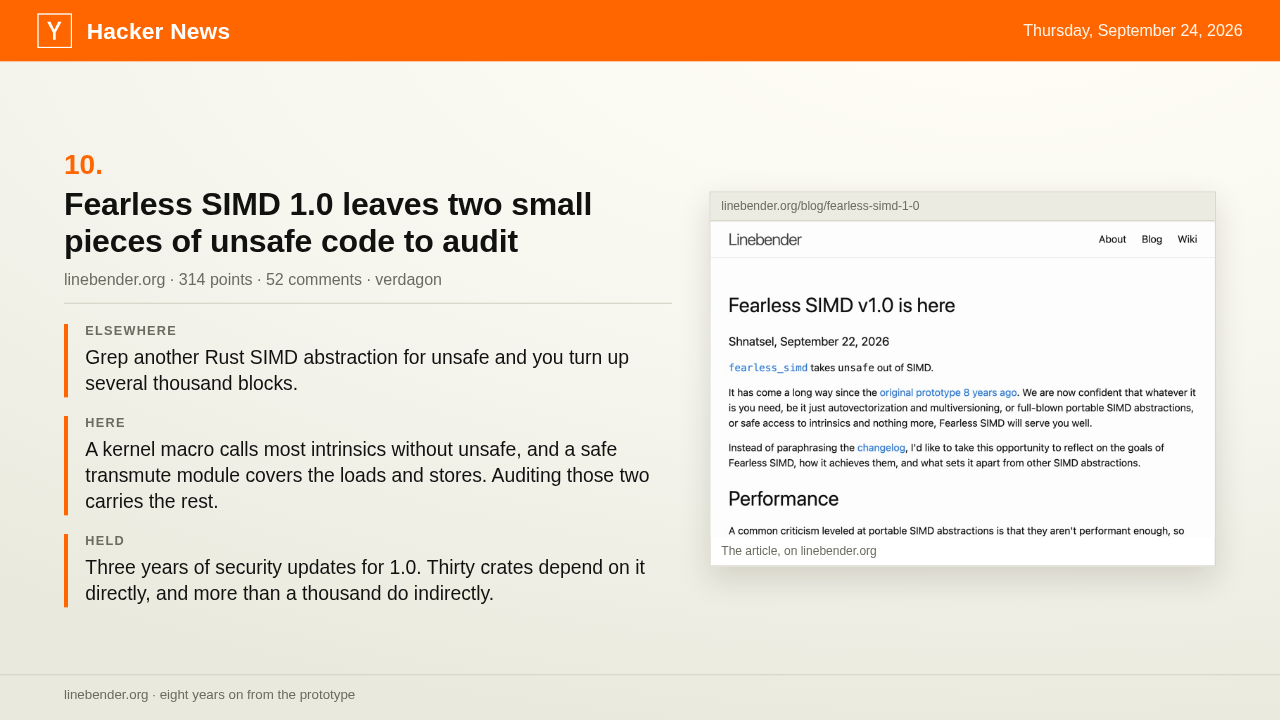Open the Wiki menu in article preview
Viewport: 1280px width, 720px height.
[1187, 239]
